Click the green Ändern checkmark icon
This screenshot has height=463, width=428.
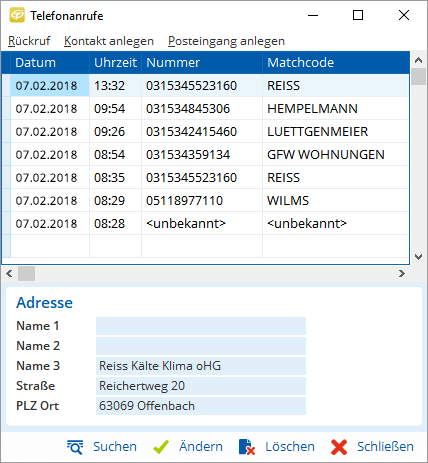(161, 447)
